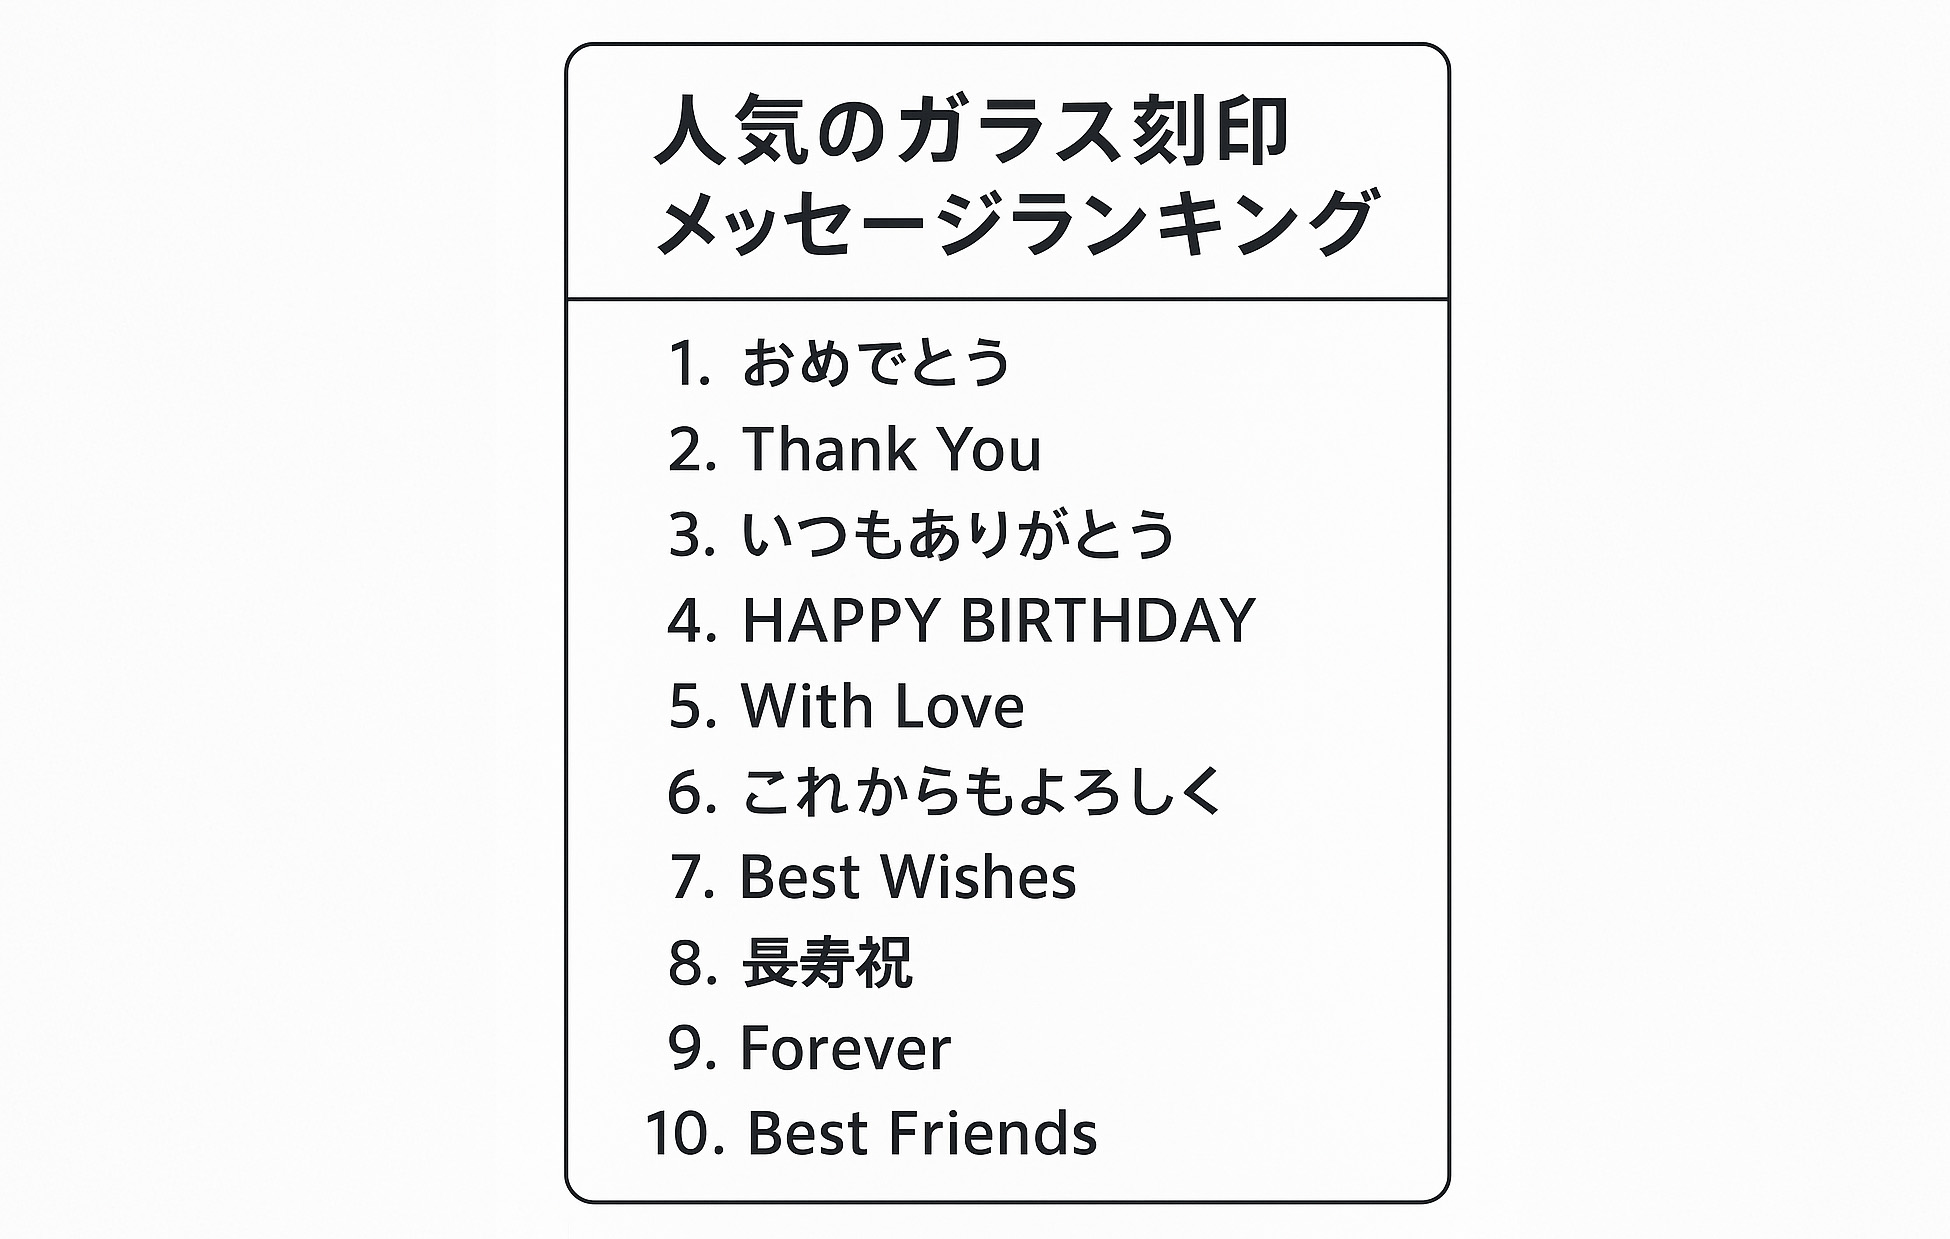
Task: Select the いつもありがとう entry
Action: click(957, 534)
